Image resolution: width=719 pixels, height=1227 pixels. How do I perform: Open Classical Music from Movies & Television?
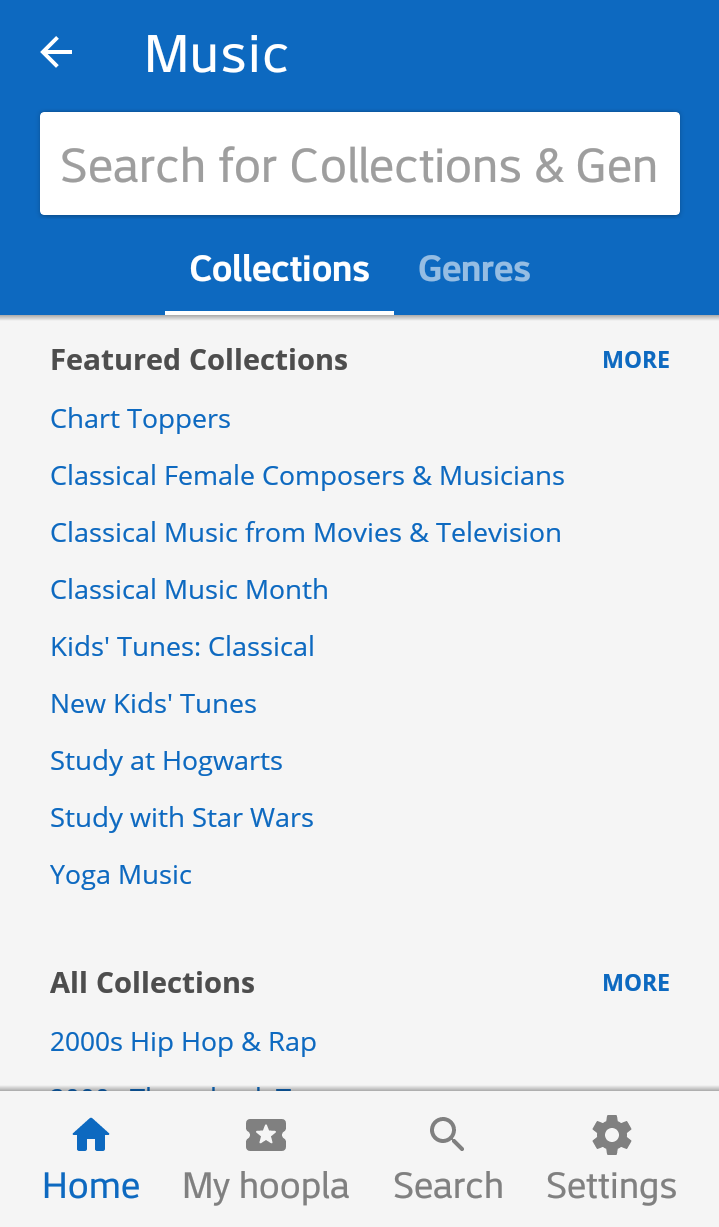[x=306, y=533]
